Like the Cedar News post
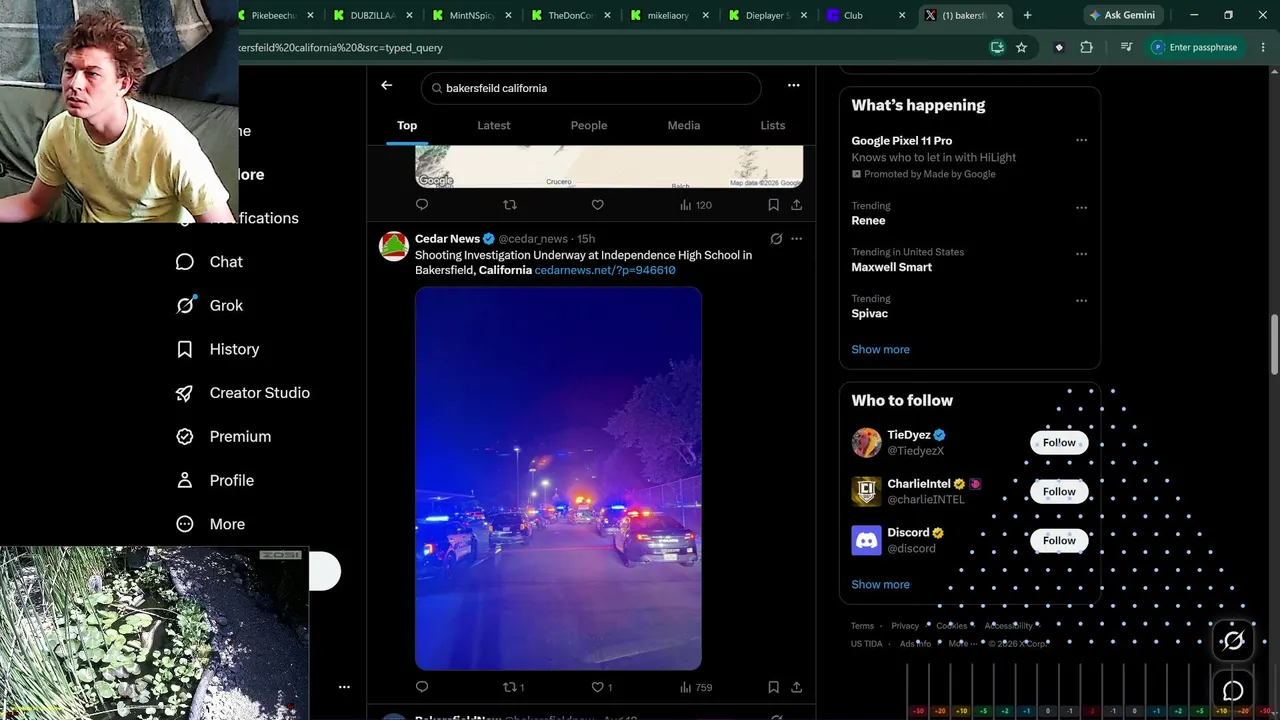This screenshot has height=720, width=1280. tap(601, 687)
